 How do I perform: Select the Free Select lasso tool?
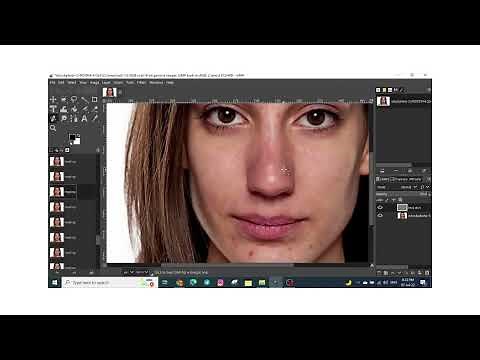pyautogui.click(x=74, y=99)
